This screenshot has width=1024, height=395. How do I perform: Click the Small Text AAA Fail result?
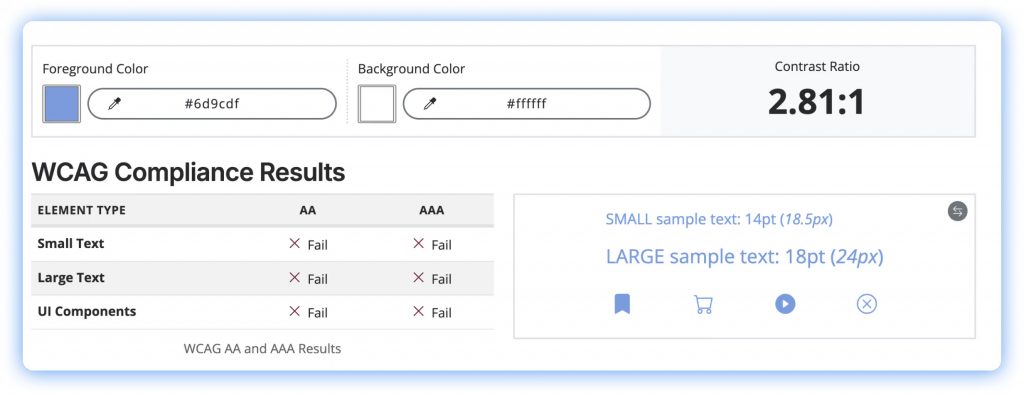(x=432, y=245)
